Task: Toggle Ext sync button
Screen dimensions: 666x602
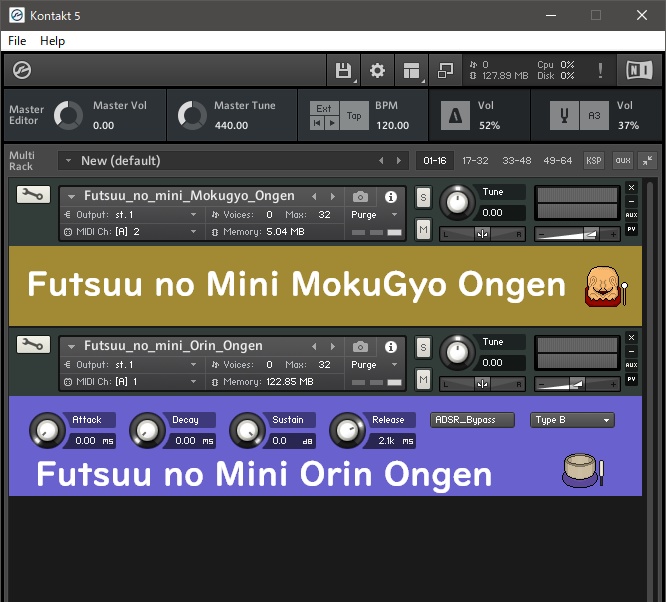Action: 324,108
